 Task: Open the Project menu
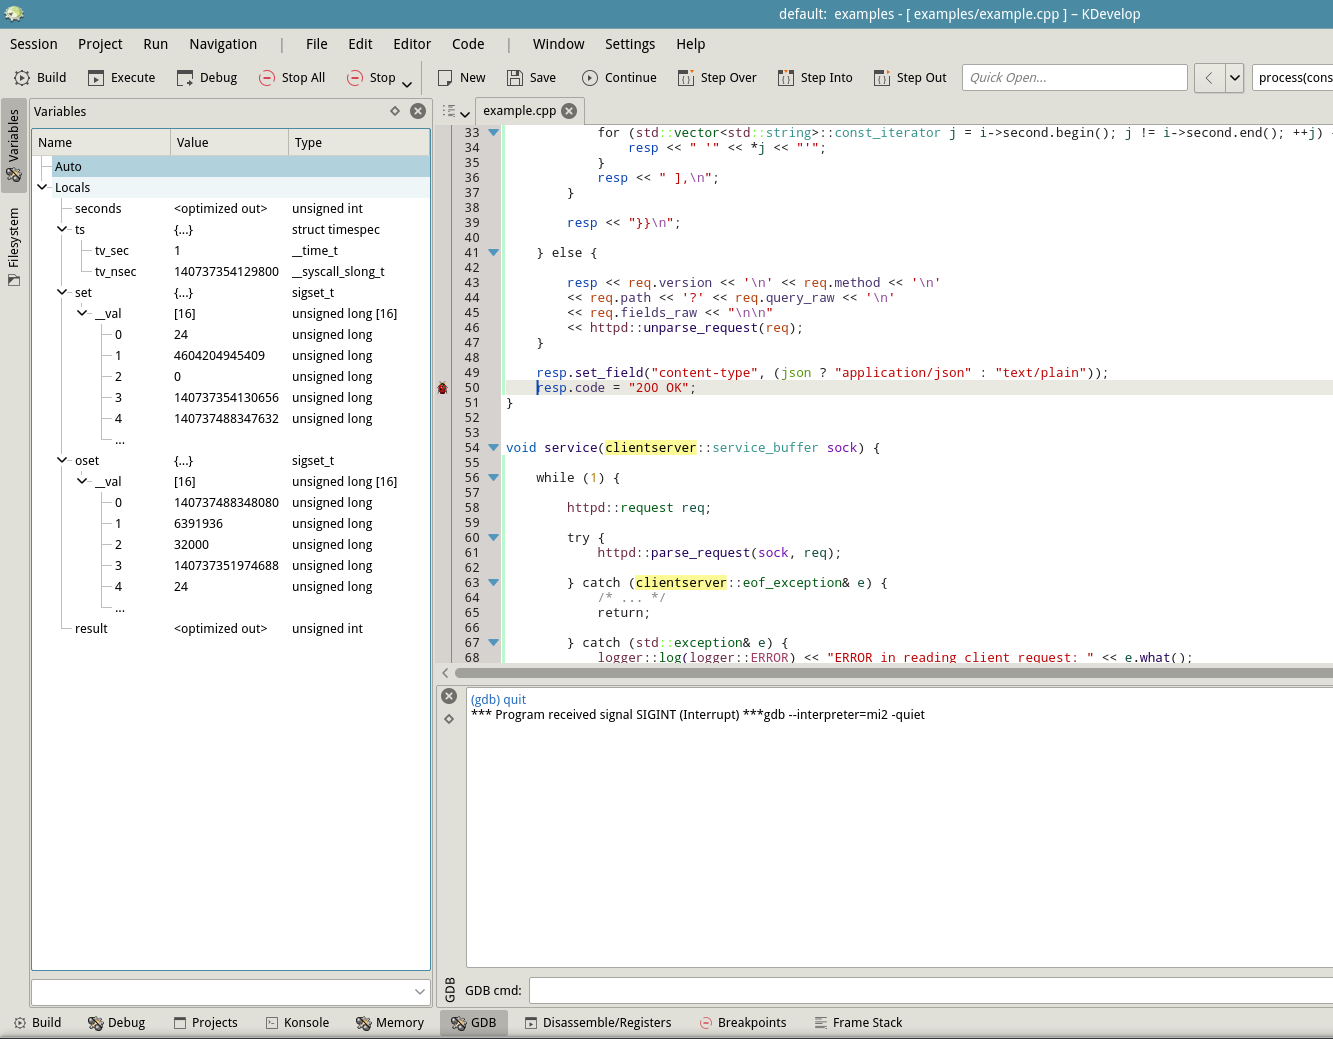(x=100, y=44)
